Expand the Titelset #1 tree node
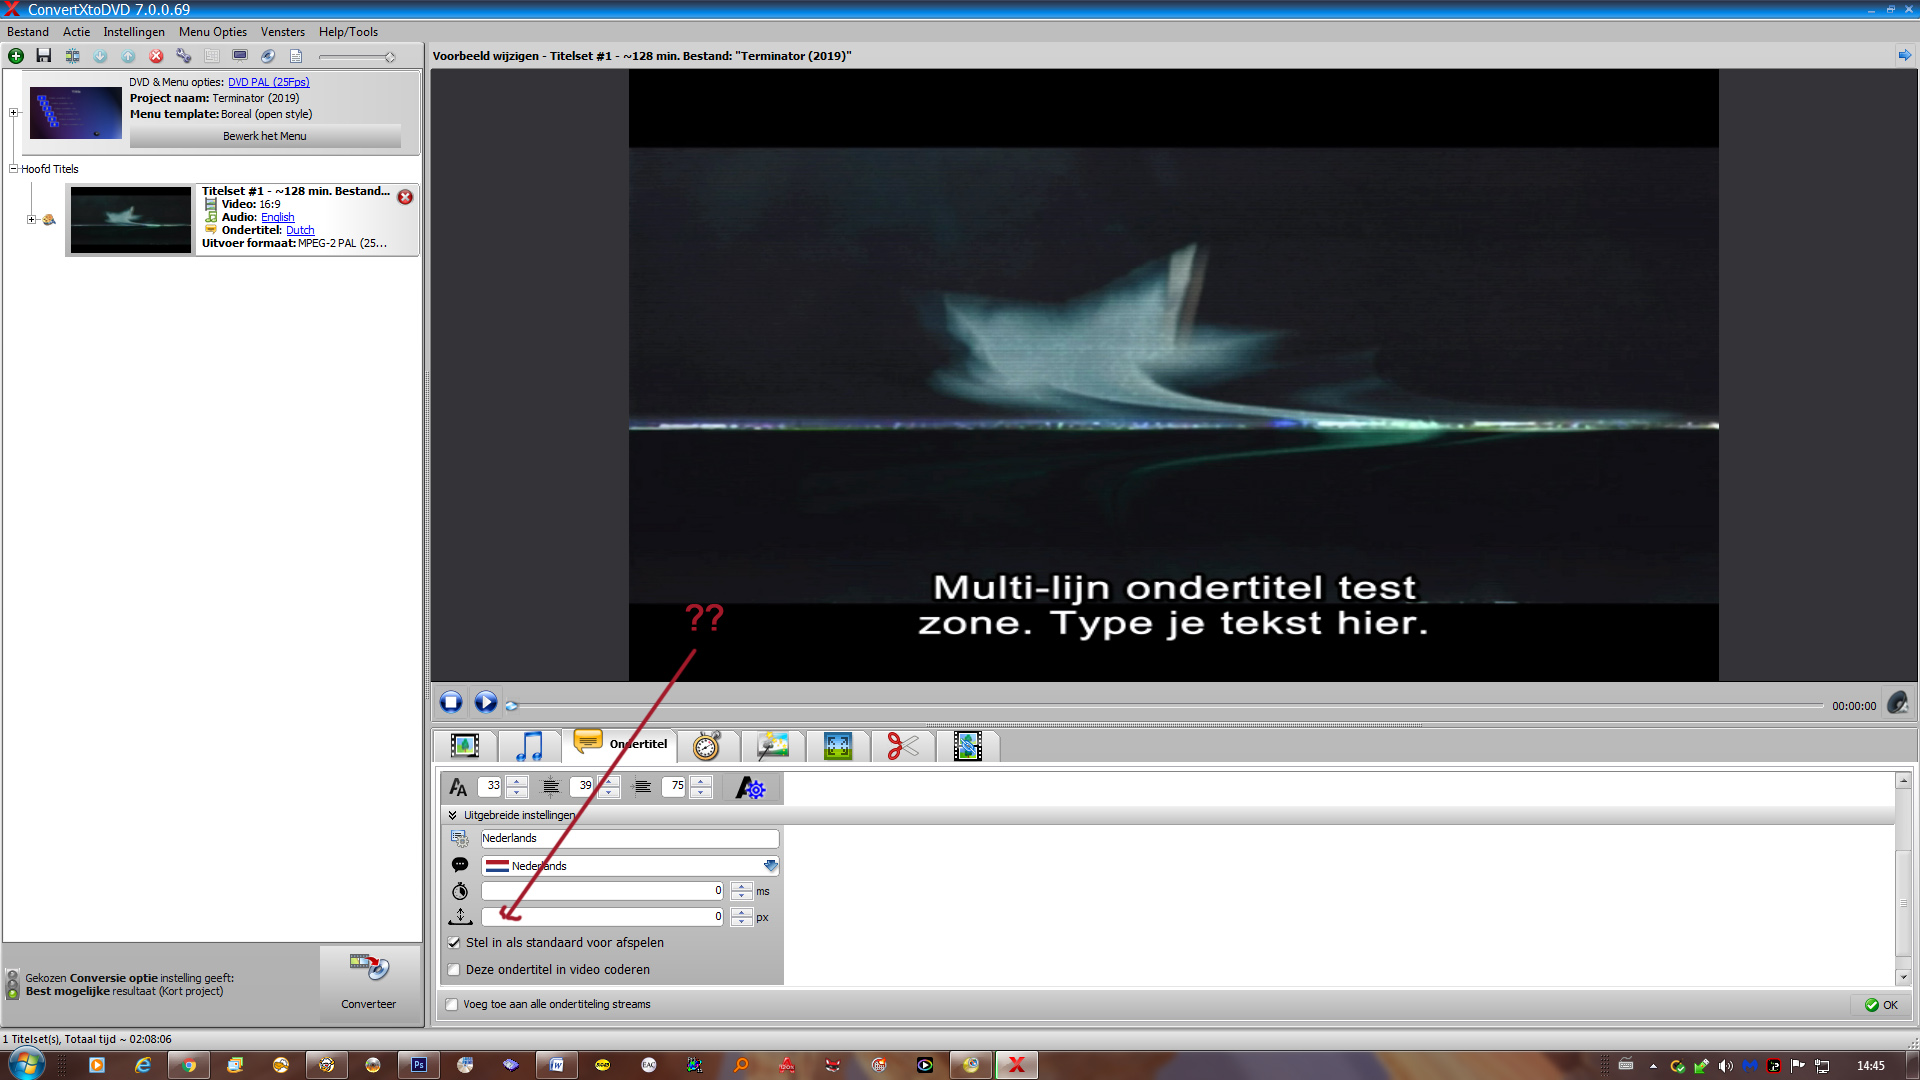1920x1080 pixels. pyautogui.click(x=31, y=219)
